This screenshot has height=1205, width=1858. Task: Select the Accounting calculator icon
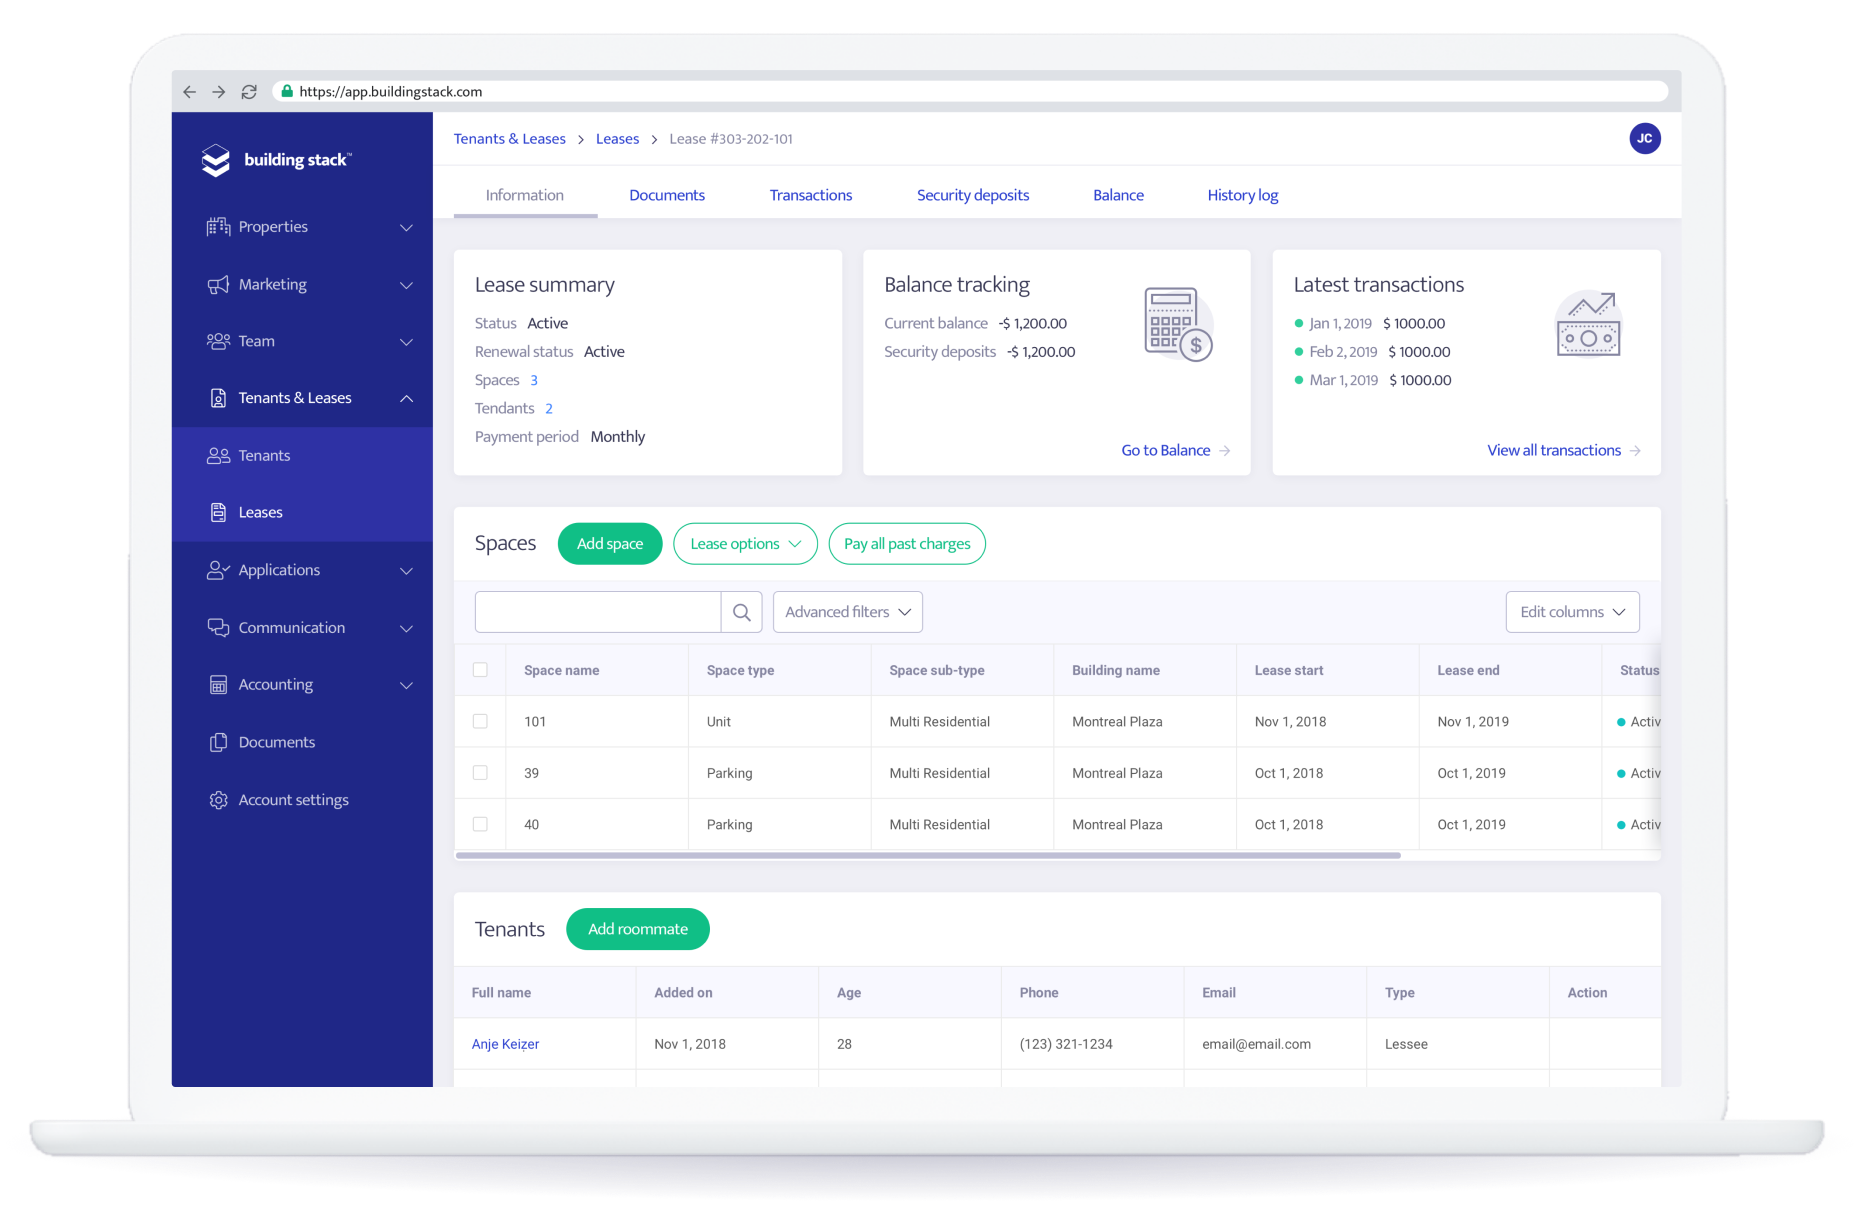[x=217, y=684]
